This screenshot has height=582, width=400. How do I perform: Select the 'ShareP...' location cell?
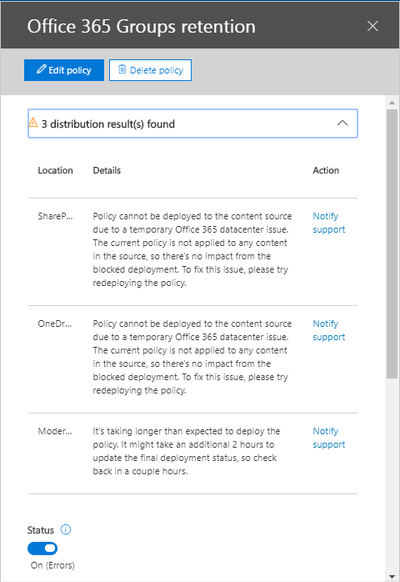tap(55, 216)
